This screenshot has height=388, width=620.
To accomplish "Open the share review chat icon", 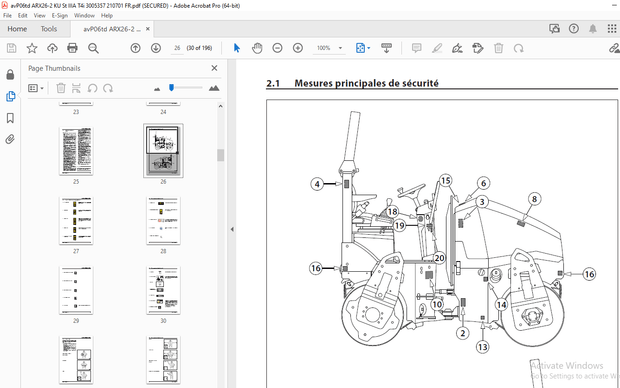I will click(554, 28).
